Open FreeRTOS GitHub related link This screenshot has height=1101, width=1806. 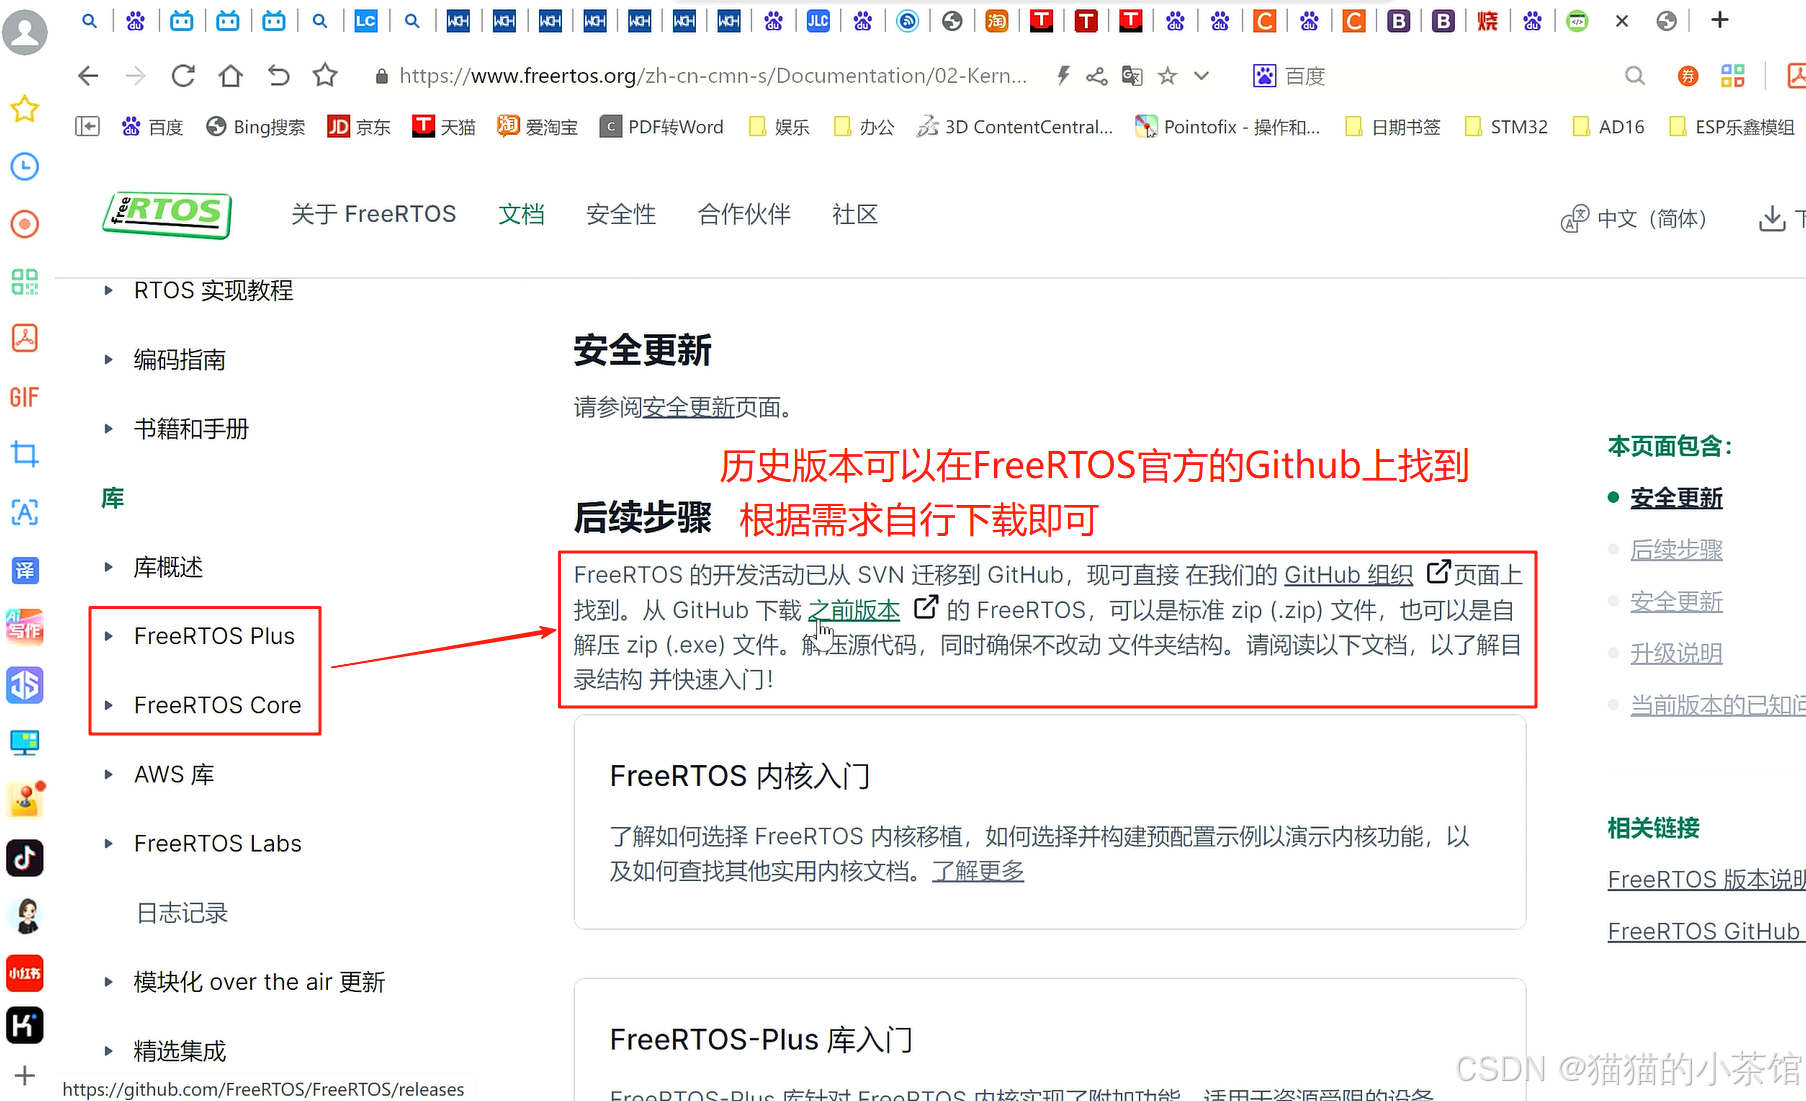pos(1706,932)
